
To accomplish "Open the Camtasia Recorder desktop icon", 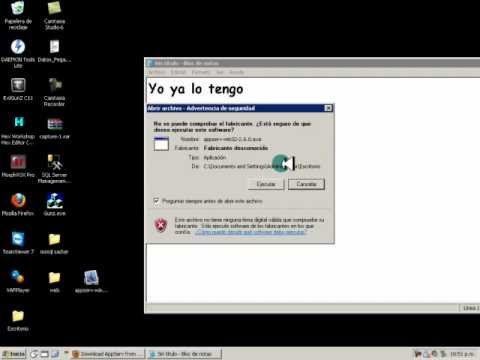I will tap(54, 92).
